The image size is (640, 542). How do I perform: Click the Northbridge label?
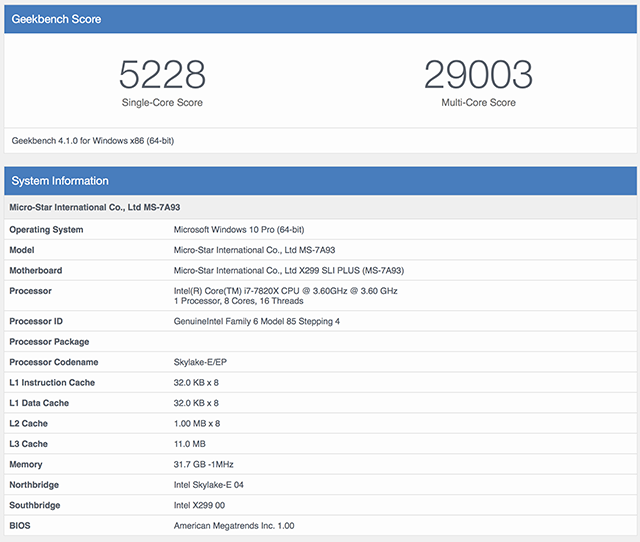(x=34, y=485)
